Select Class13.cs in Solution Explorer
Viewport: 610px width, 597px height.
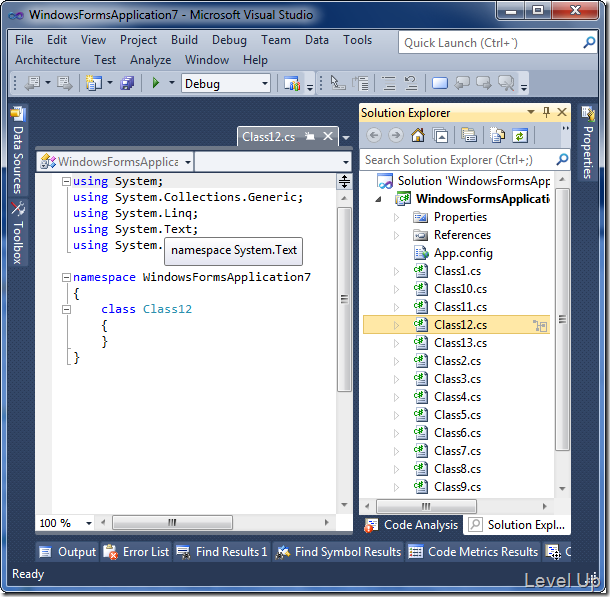(460, 343)
